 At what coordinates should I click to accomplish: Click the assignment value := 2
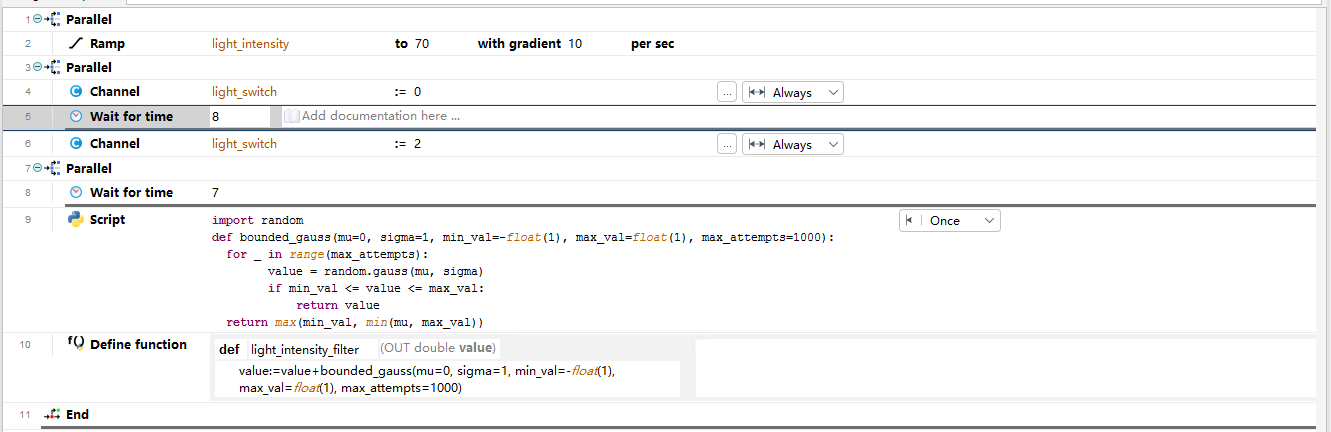(x=408, y=144)
